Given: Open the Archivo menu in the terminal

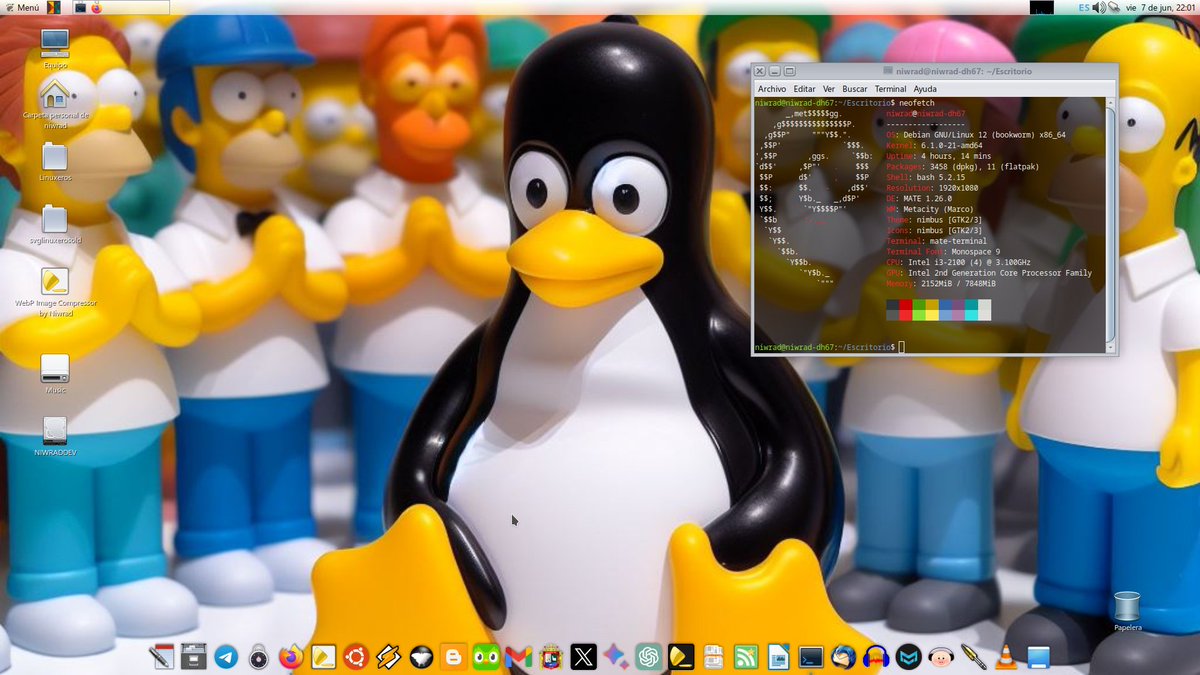Looking at the screenshot, I should click(x=771, y=88).
